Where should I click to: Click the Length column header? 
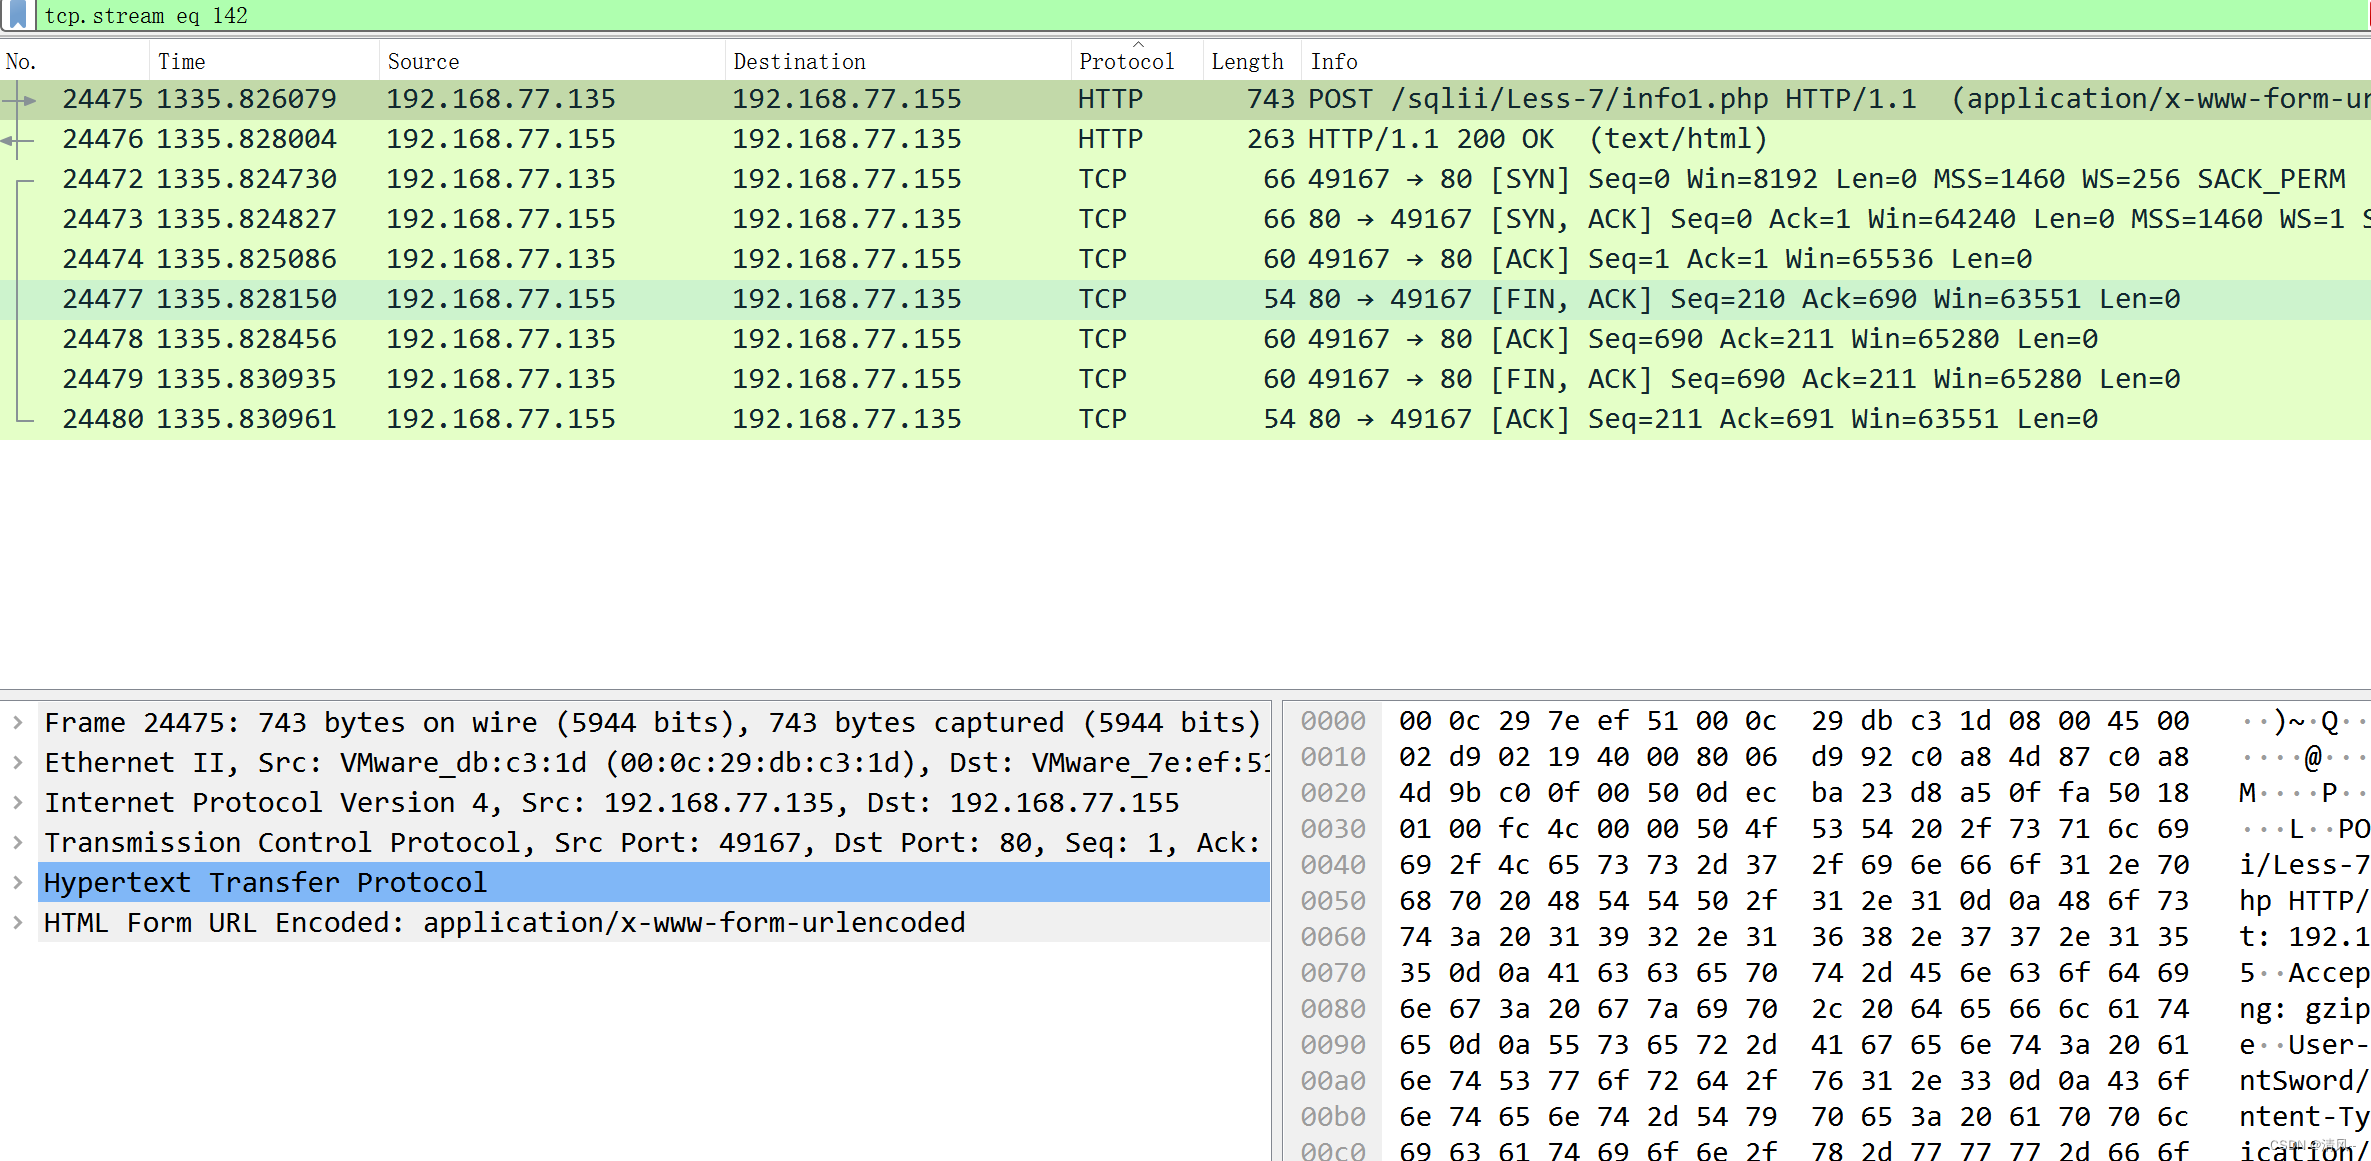(x=1247, y=62)
